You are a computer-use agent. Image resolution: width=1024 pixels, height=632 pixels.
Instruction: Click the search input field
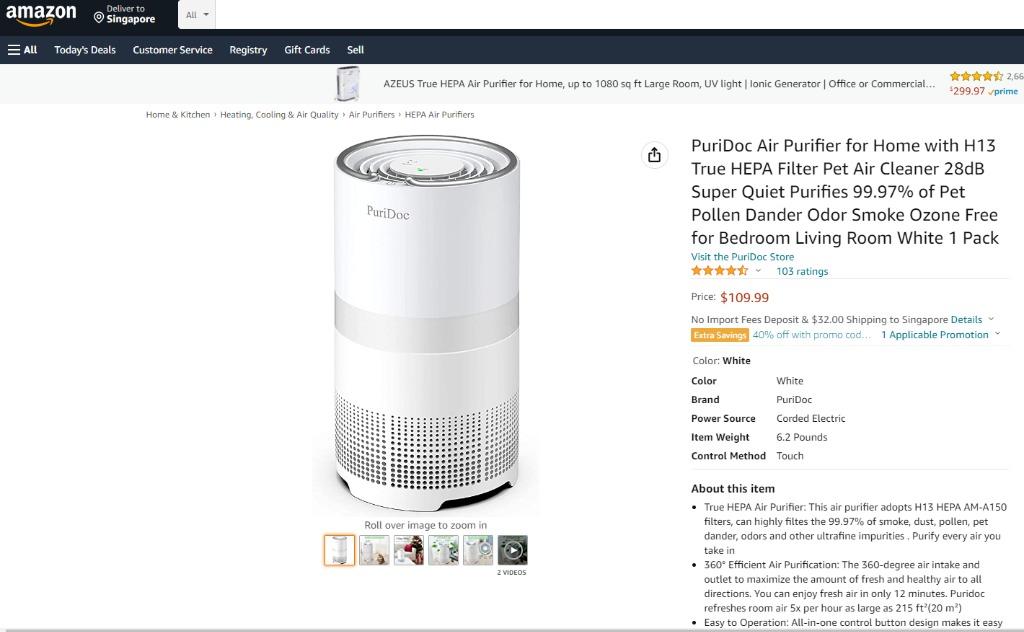coord(600,15)
